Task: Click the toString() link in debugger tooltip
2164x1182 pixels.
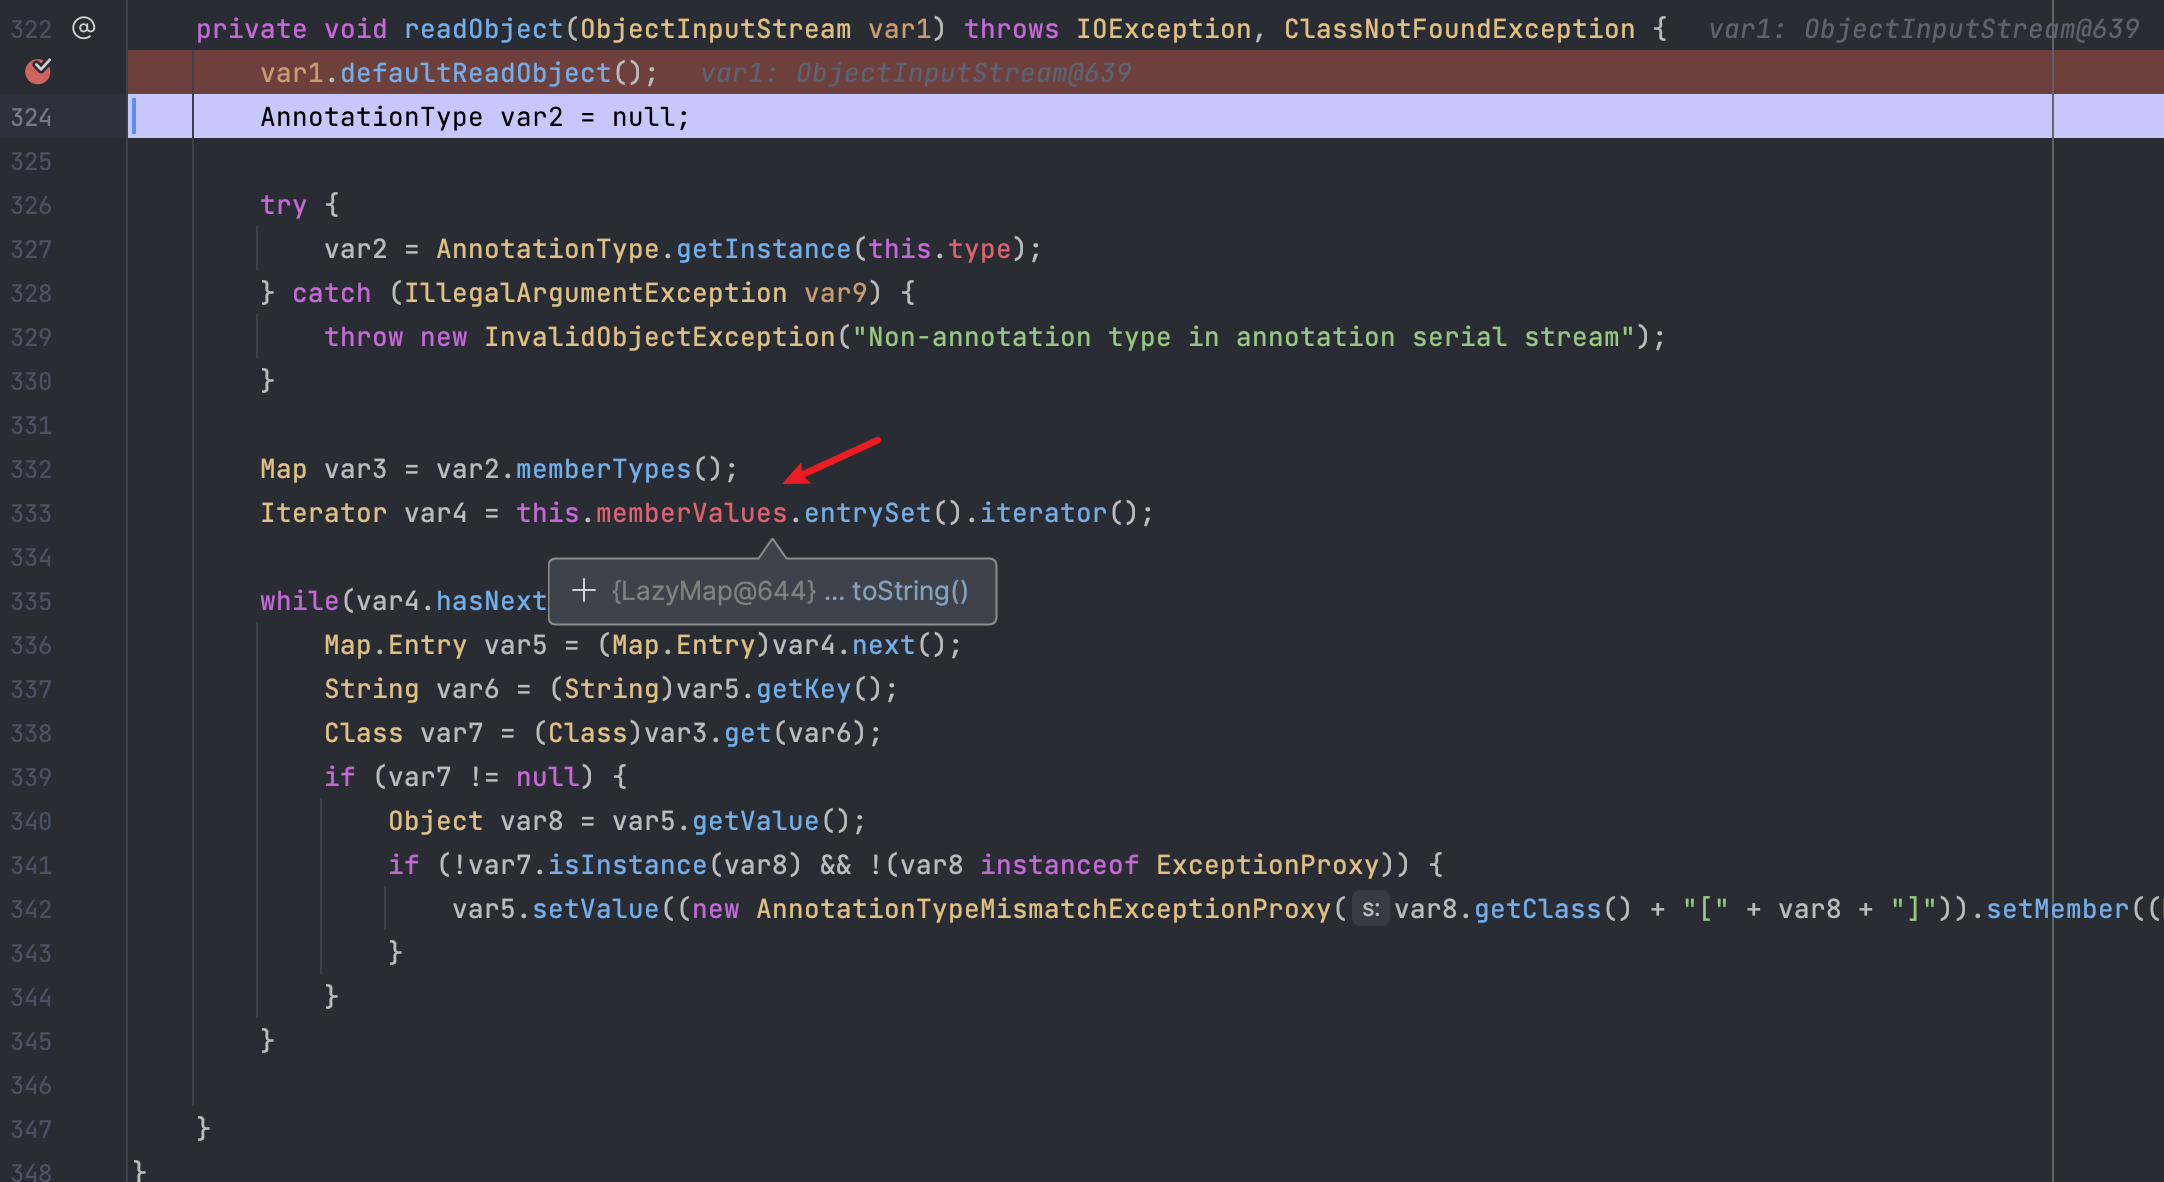Action: [910, 591]
